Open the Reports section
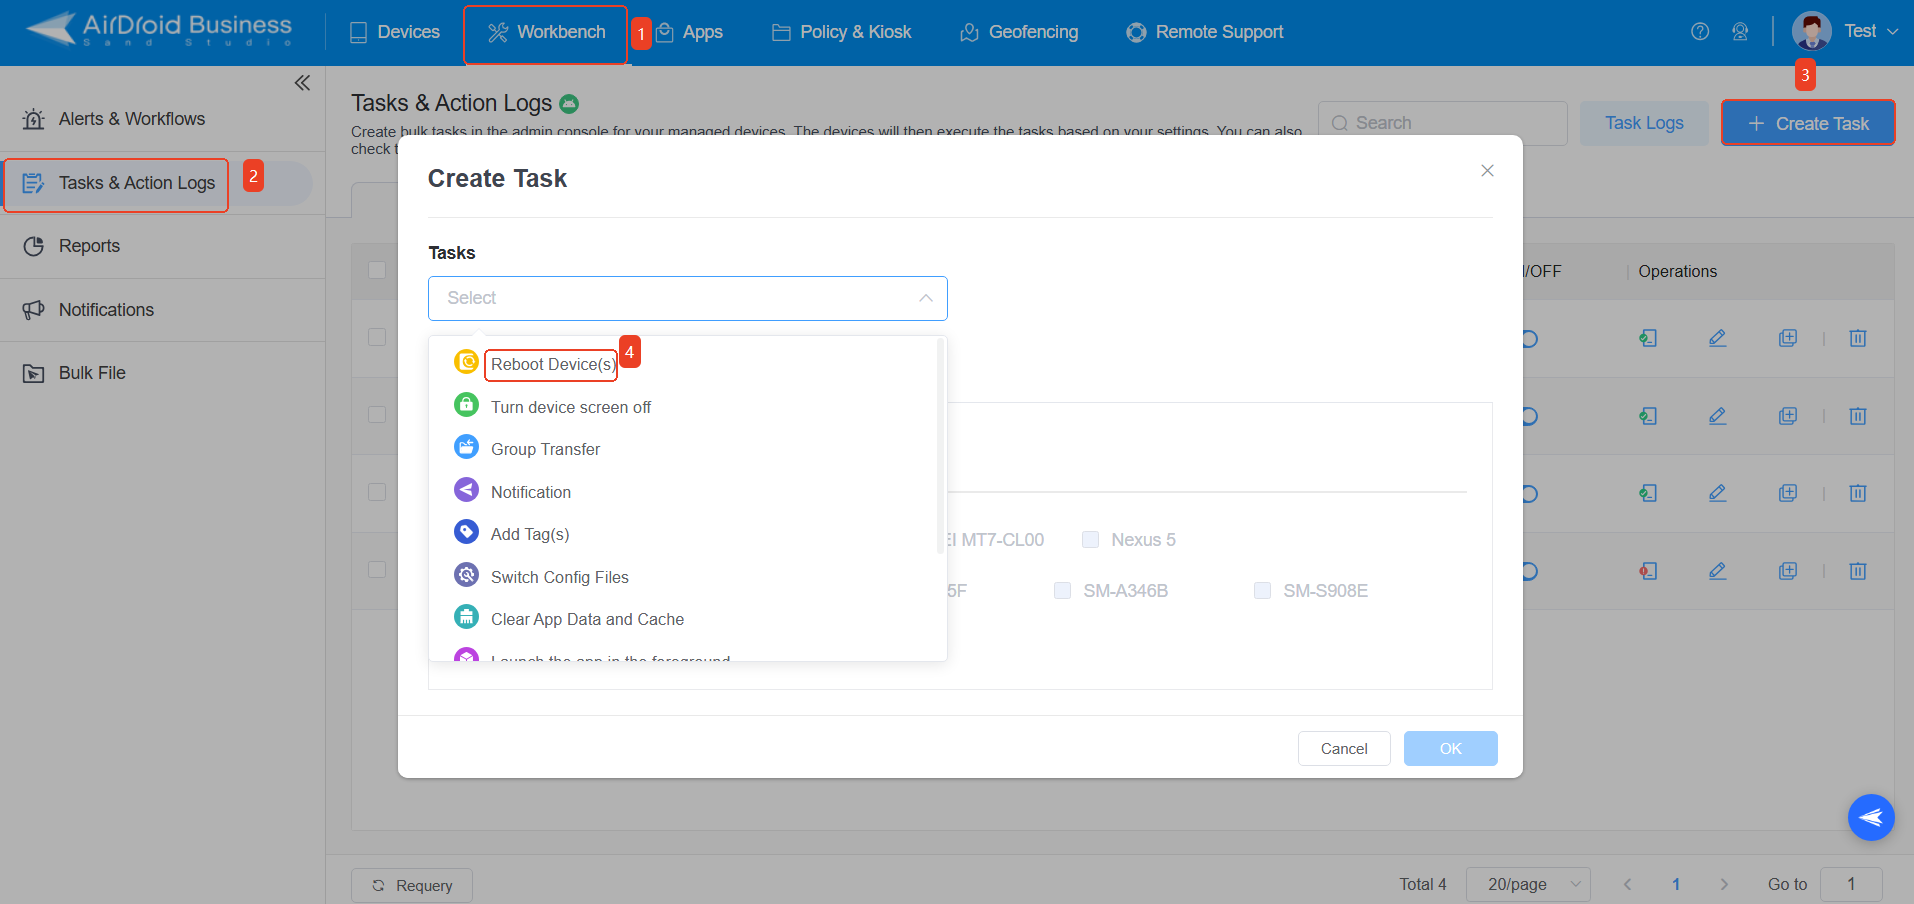Image resolution: width=1914 pixels, height=904 pixels. (91, 246)
